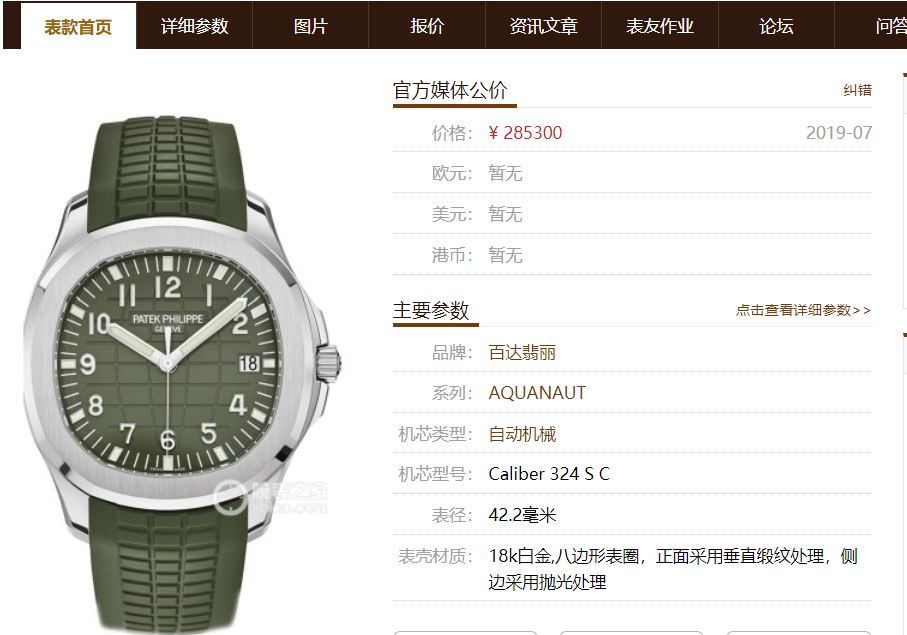Click the 主要参数 section heading
This screenshot has width=907, height=635.
click(x=431, y=310)
